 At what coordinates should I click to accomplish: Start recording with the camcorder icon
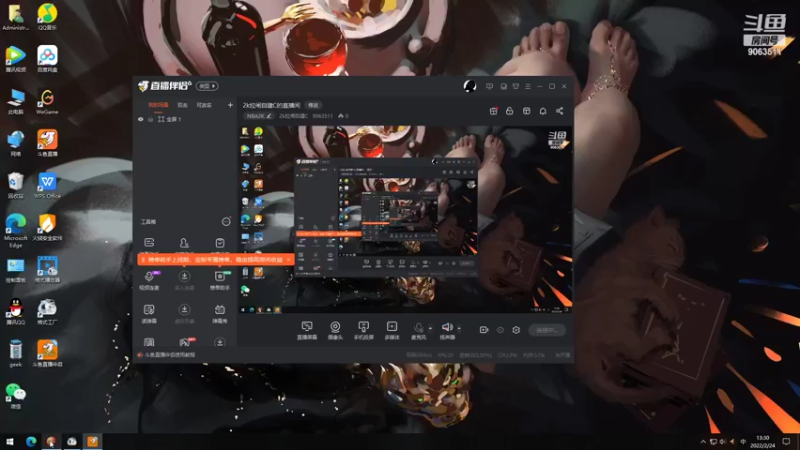click(x=484, y=330)
